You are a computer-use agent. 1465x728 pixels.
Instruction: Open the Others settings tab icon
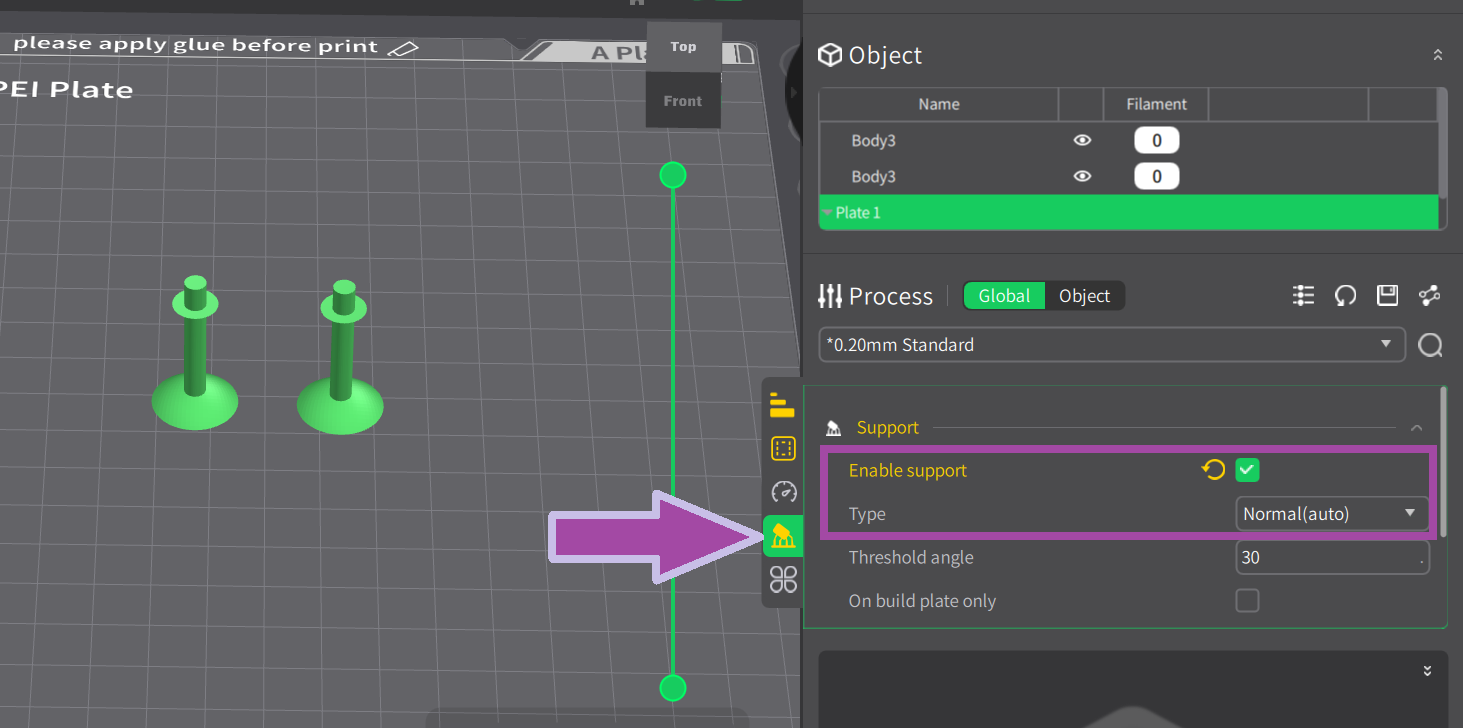pyautogui.click(x=783, y=579)
